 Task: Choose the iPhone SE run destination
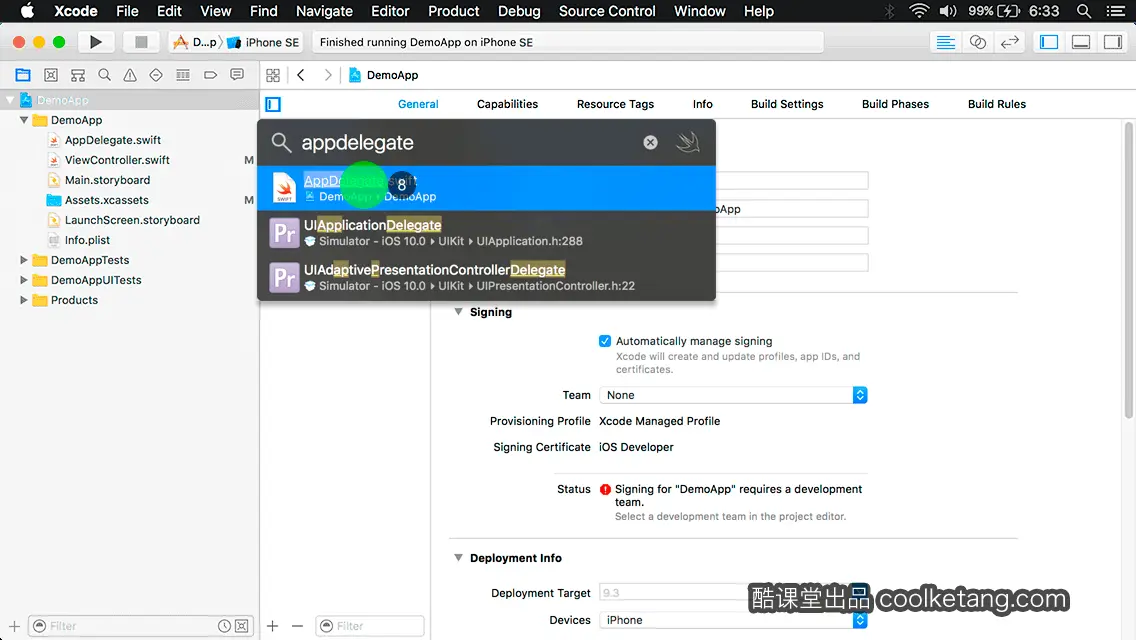click(264, 42)
